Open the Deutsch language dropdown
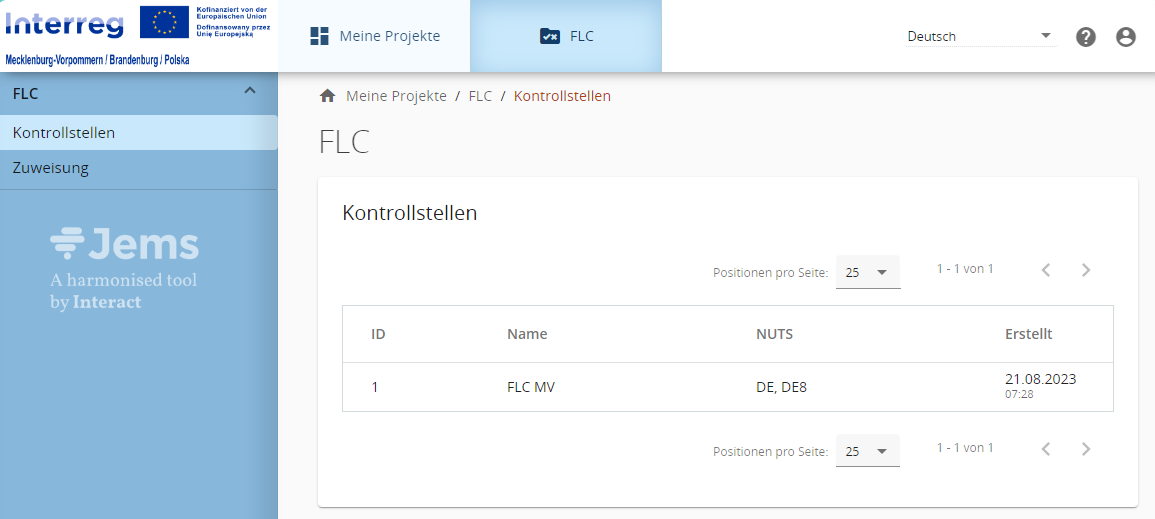This screenshot has width=1155, height=519. [x=979, y=36]
